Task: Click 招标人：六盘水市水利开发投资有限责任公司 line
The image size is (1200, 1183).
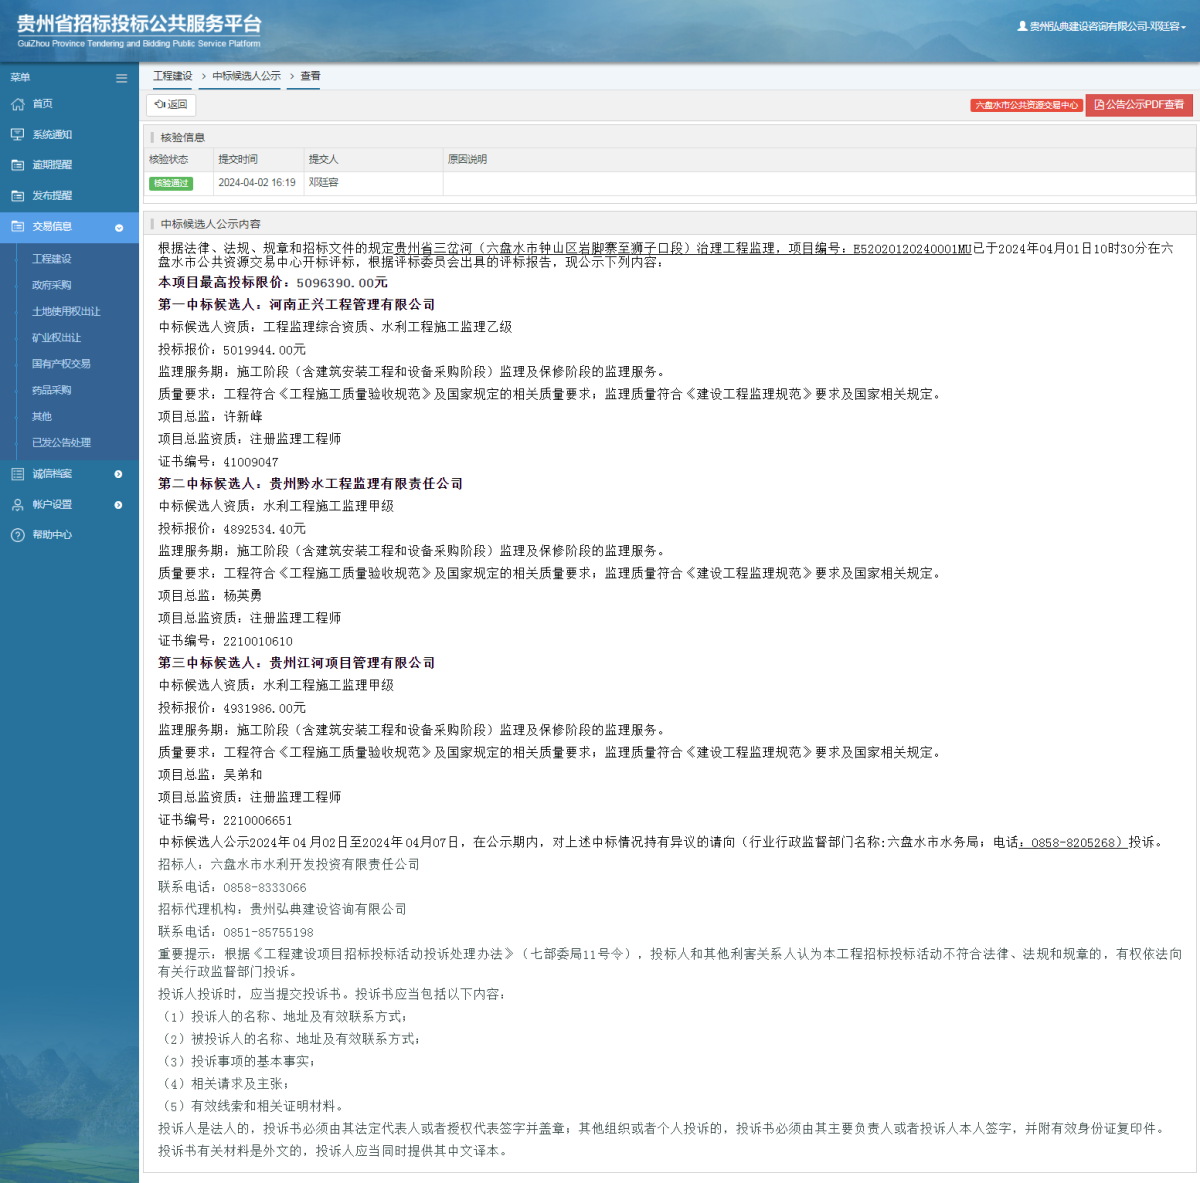Action: click(x=289, y=864)
